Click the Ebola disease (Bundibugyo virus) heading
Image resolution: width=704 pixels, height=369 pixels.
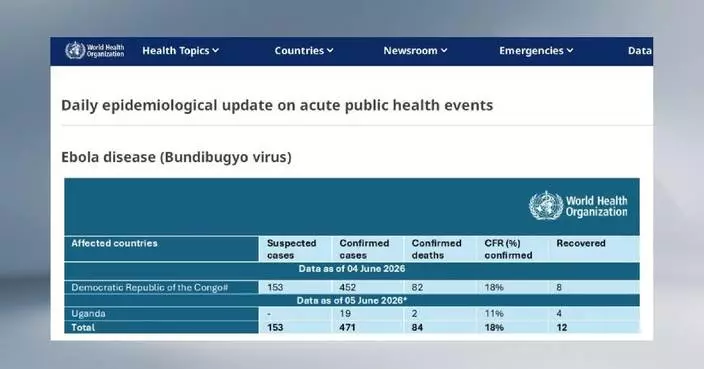point(176,157)
